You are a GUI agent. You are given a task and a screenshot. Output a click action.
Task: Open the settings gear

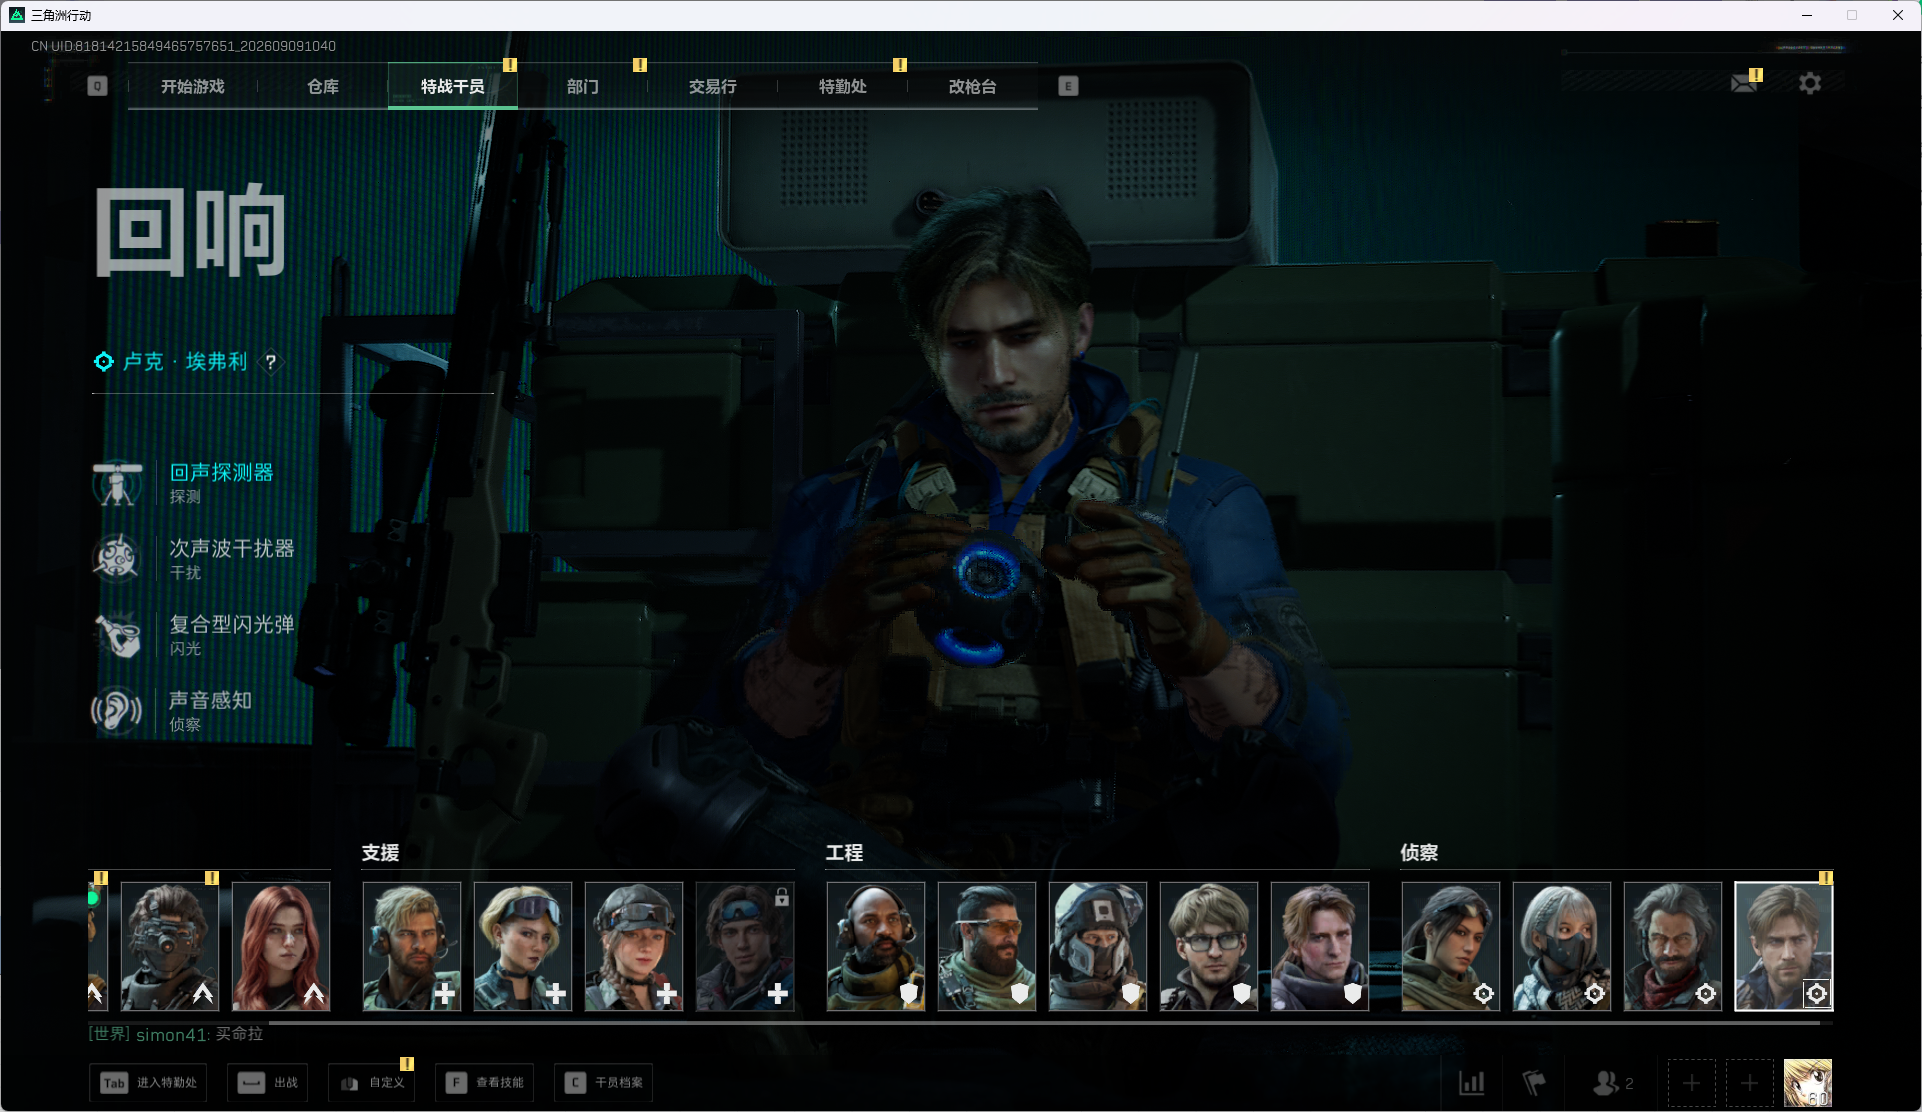tap(1810, 83)
